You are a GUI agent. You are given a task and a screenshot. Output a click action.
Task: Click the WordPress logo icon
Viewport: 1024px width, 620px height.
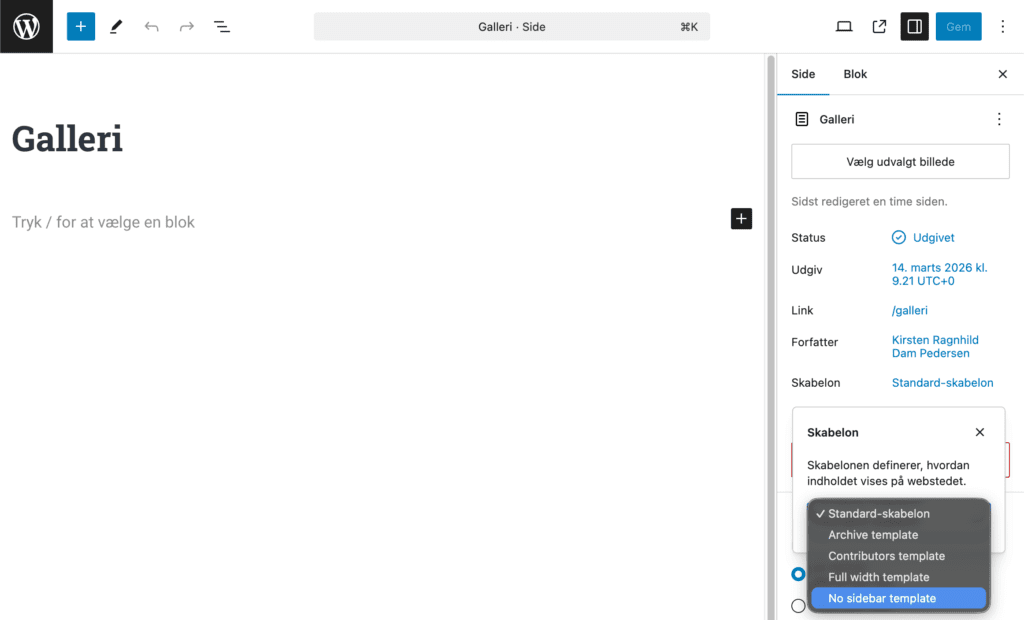[26, 26]
